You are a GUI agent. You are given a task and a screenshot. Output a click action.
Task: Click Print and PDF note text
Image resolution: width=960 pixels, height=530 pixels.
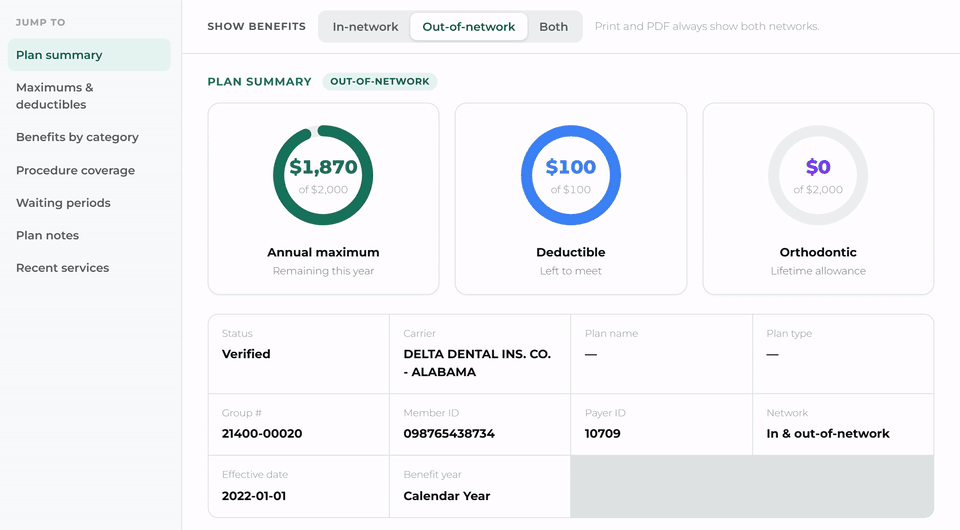707,26
